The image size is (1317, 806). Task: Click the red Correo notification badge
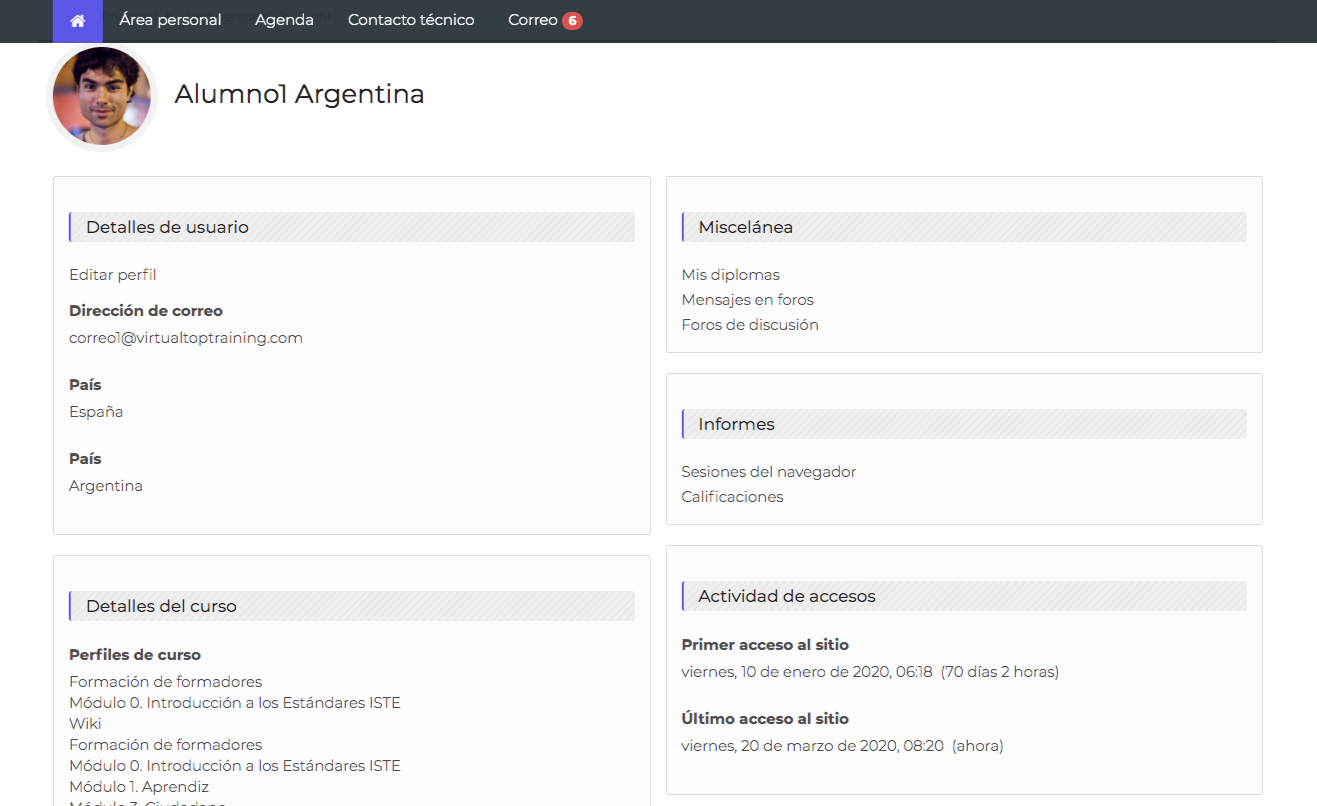tap(572, 21)
